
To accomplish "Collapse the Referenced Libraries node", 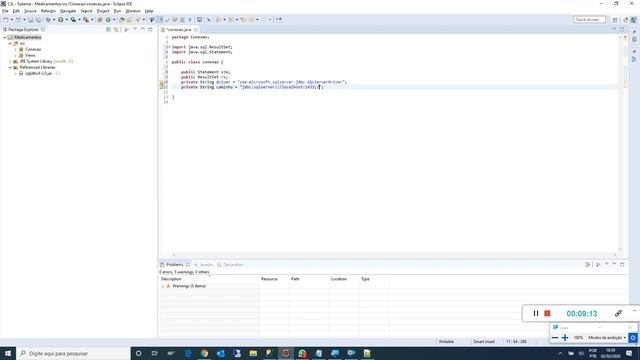I will point(10,67).
